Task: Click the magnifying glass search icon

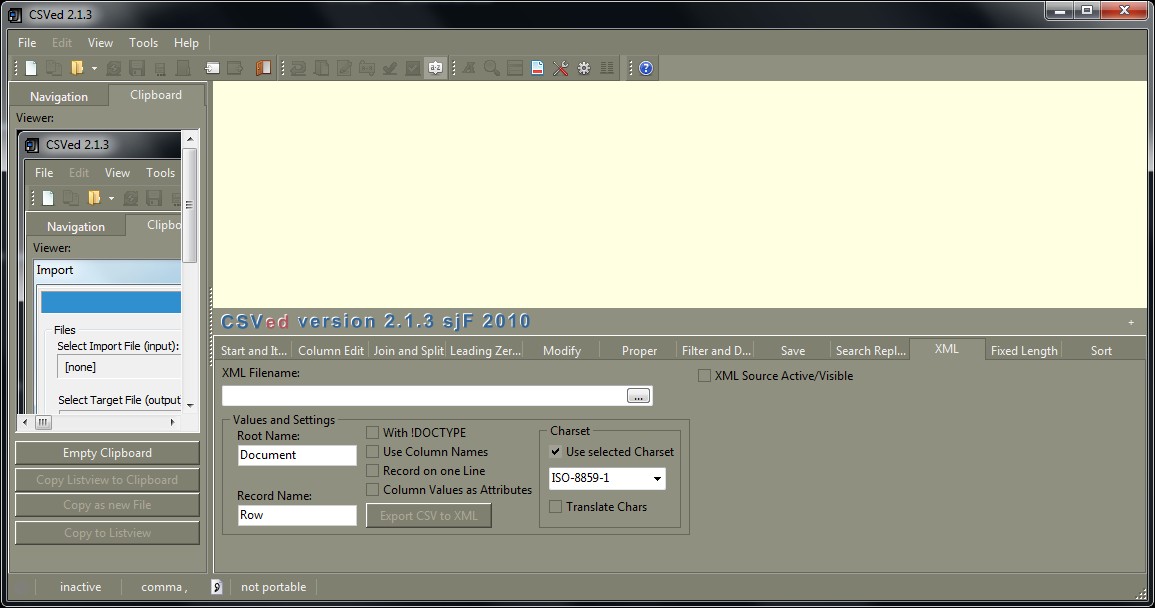Action: pyautogui.click(x=491, y=69)
